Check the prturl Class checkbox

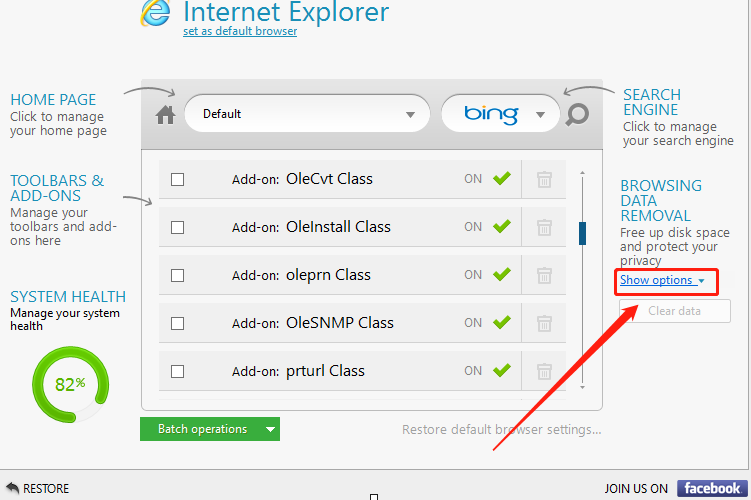point(178,371)
